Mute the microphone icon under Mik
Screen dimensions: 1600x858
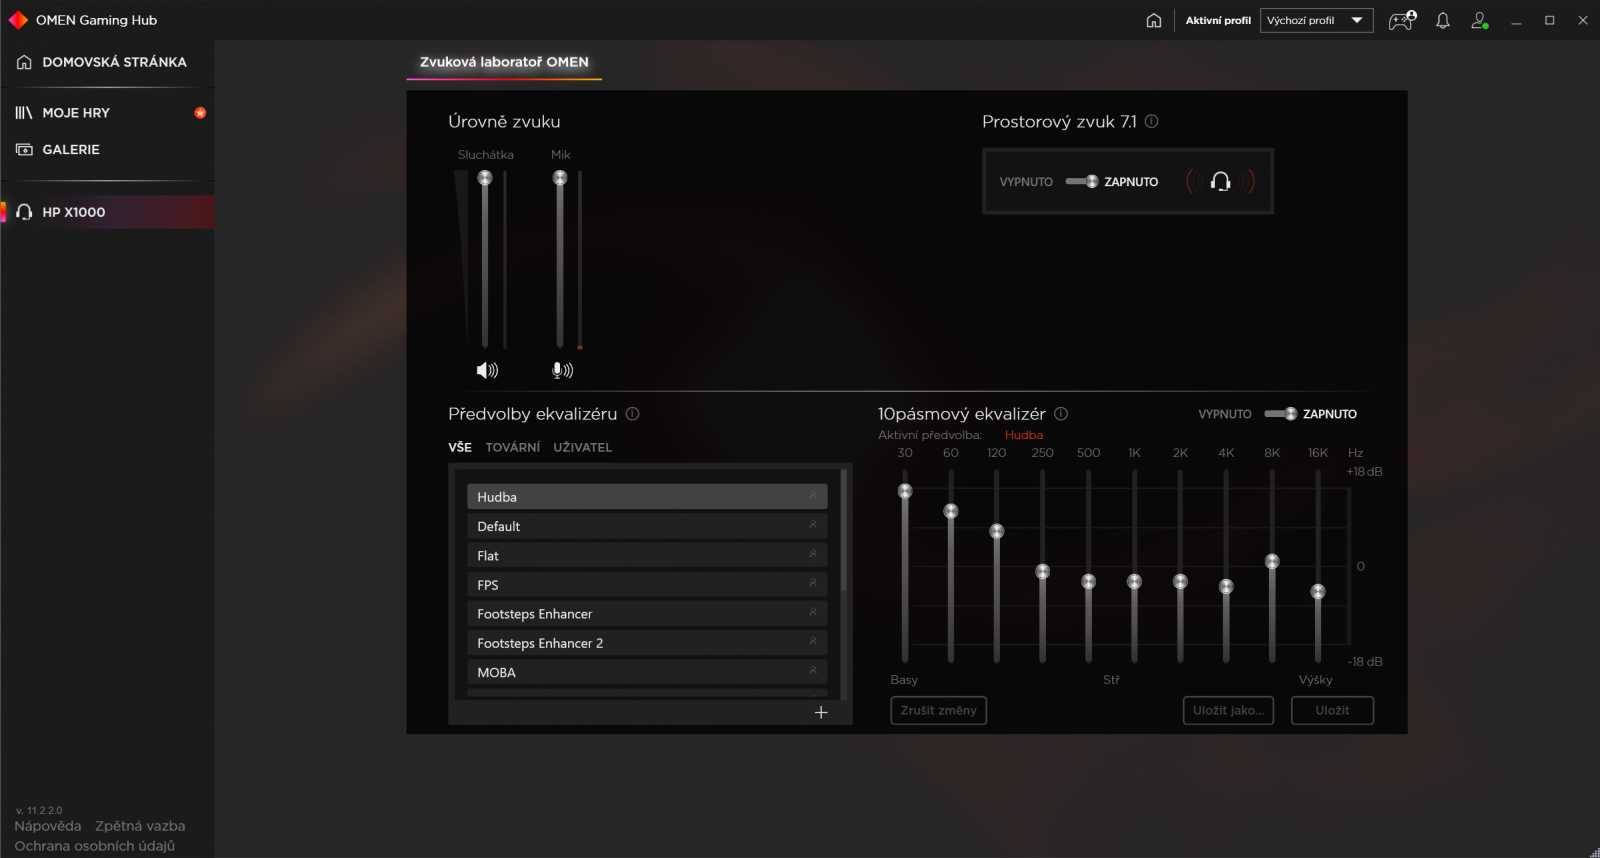coord(563,371)
